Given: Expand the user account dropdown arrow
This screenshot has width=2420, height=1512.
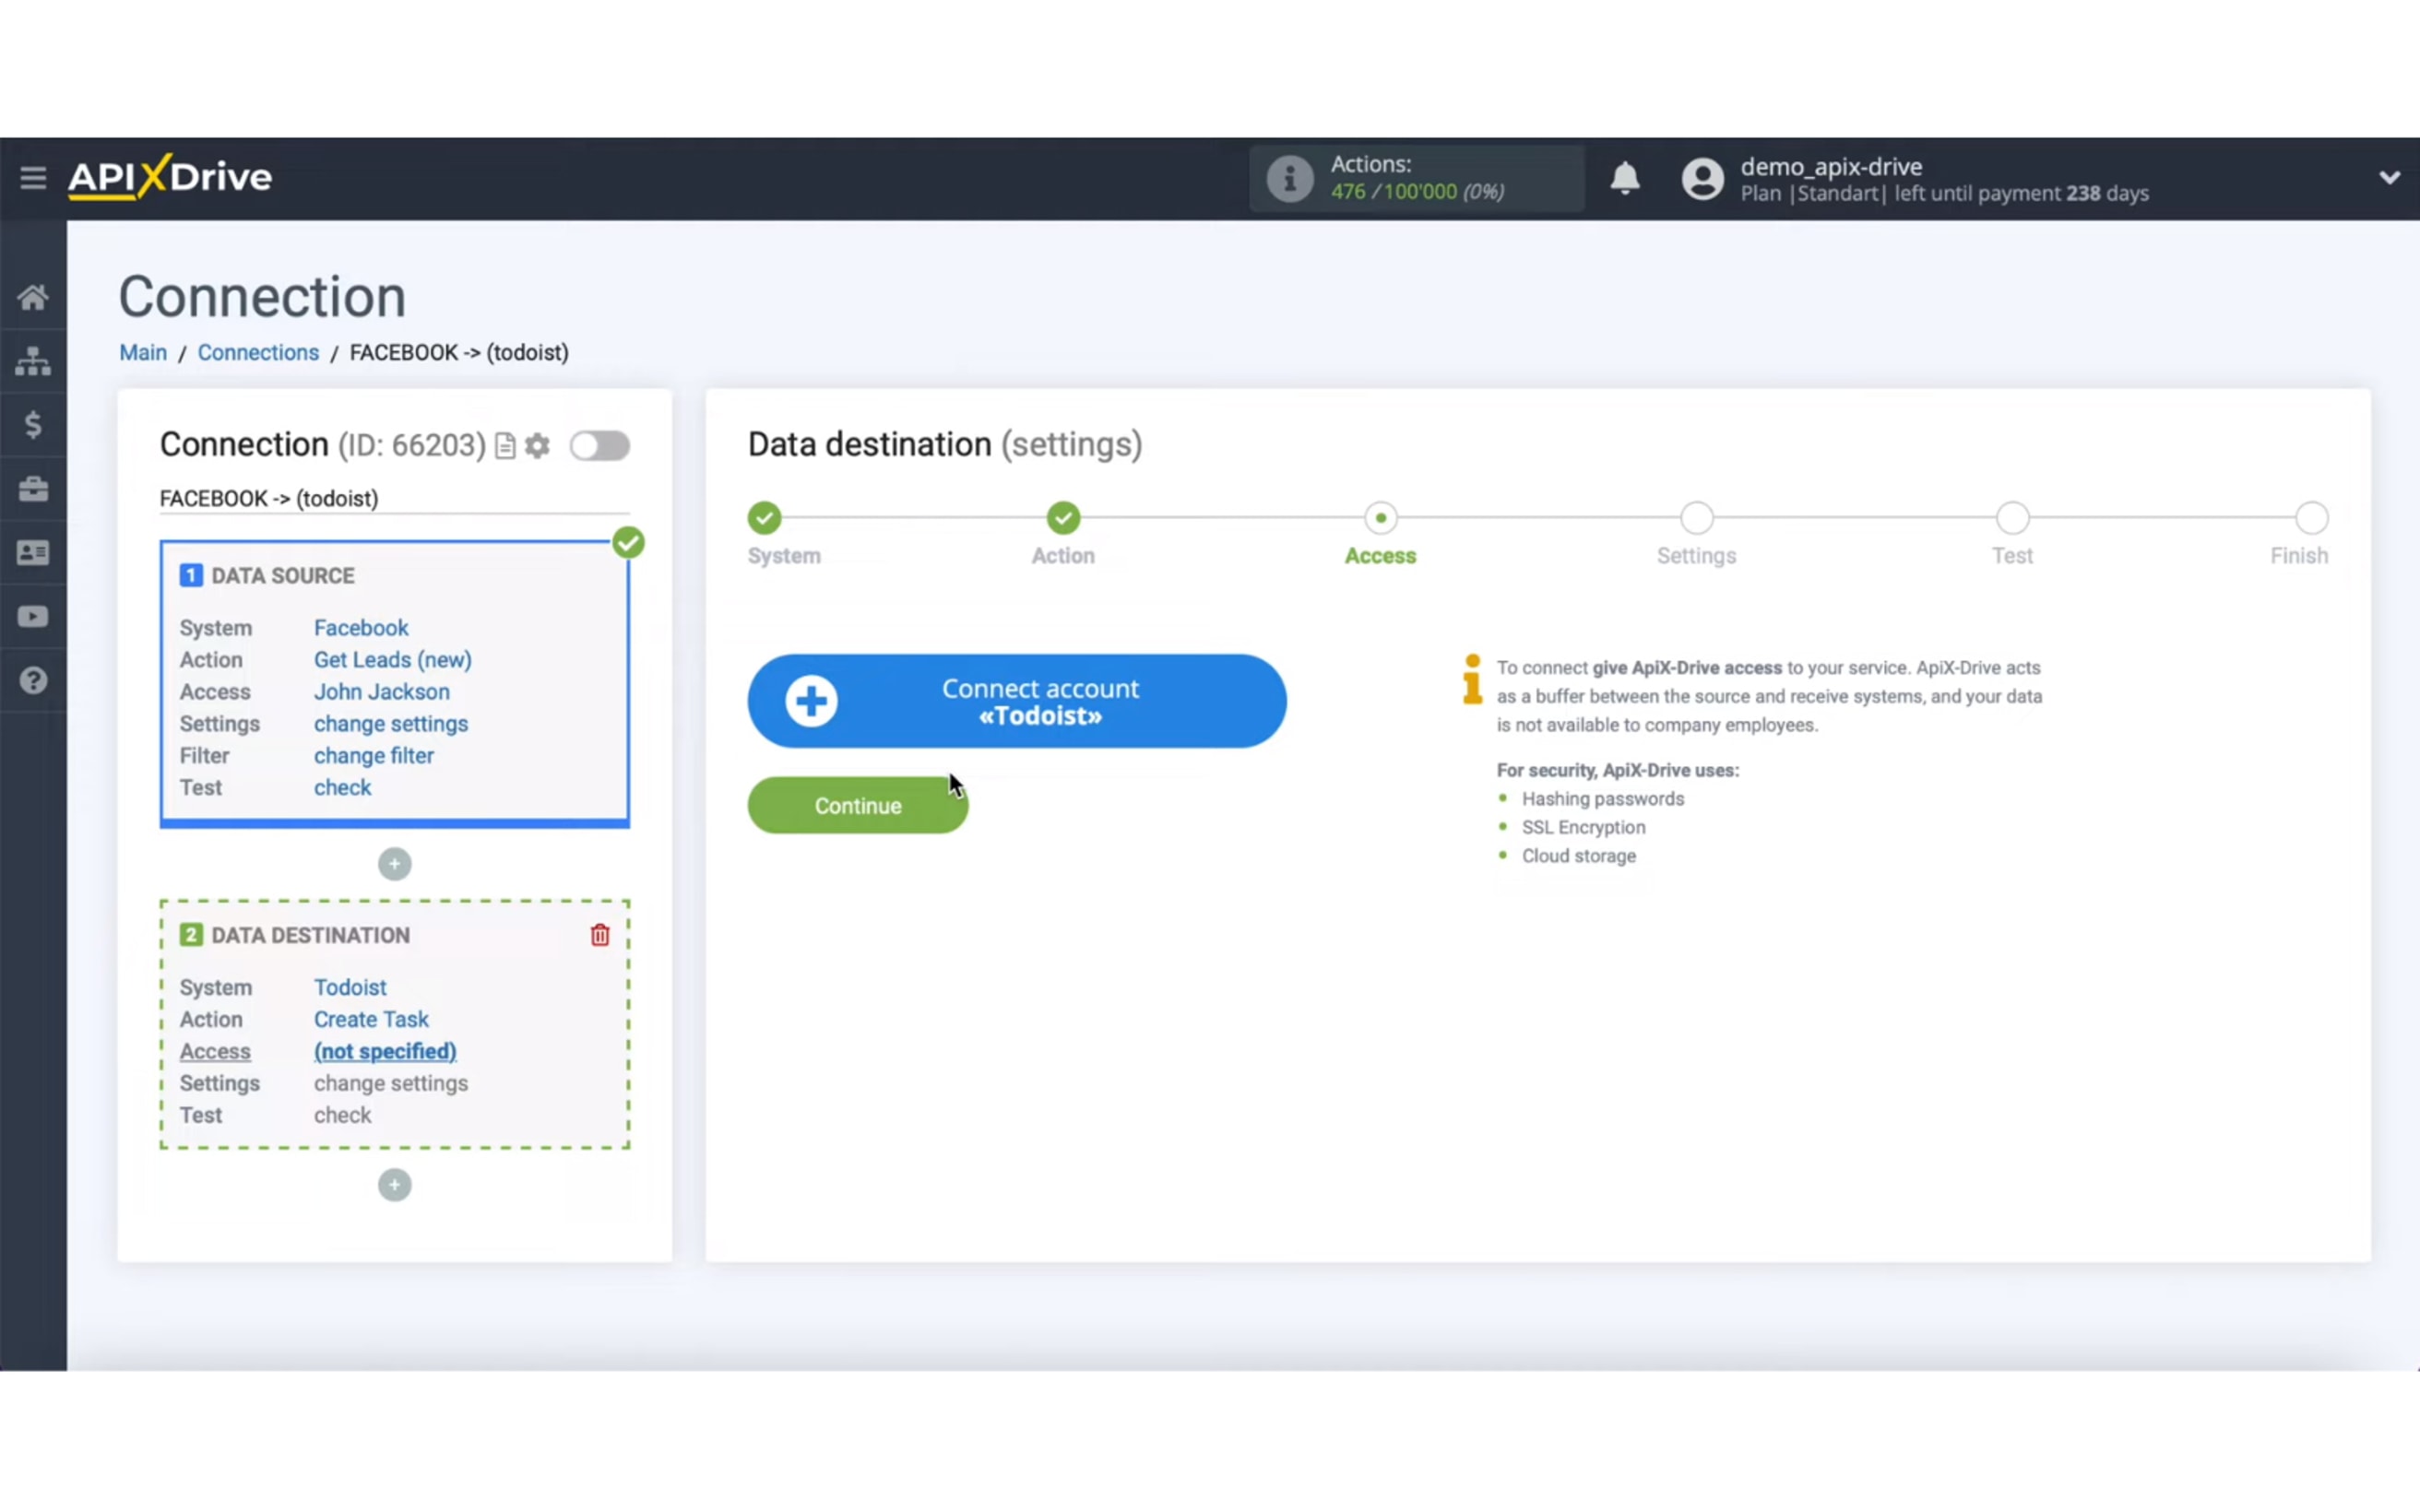Looking at the screenshot, I should click(2388, 178).
